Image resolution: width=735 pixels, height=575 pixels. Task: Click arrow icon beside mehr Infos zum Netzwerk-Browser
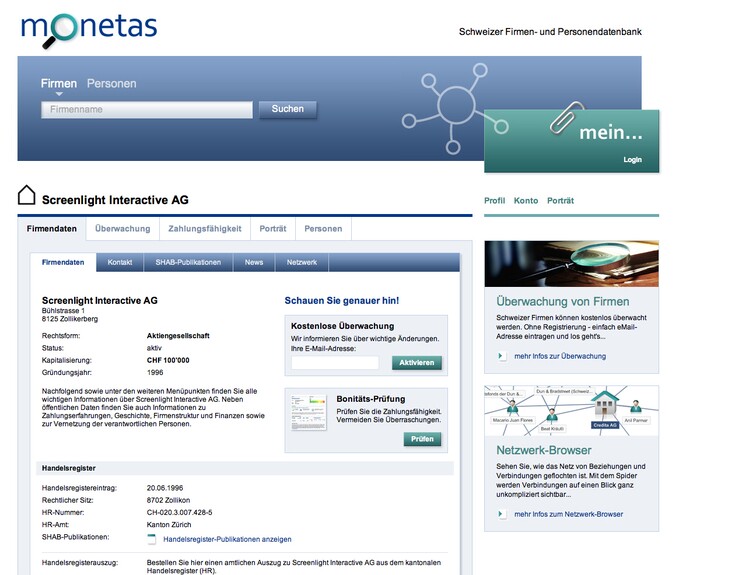pos(501,514)
